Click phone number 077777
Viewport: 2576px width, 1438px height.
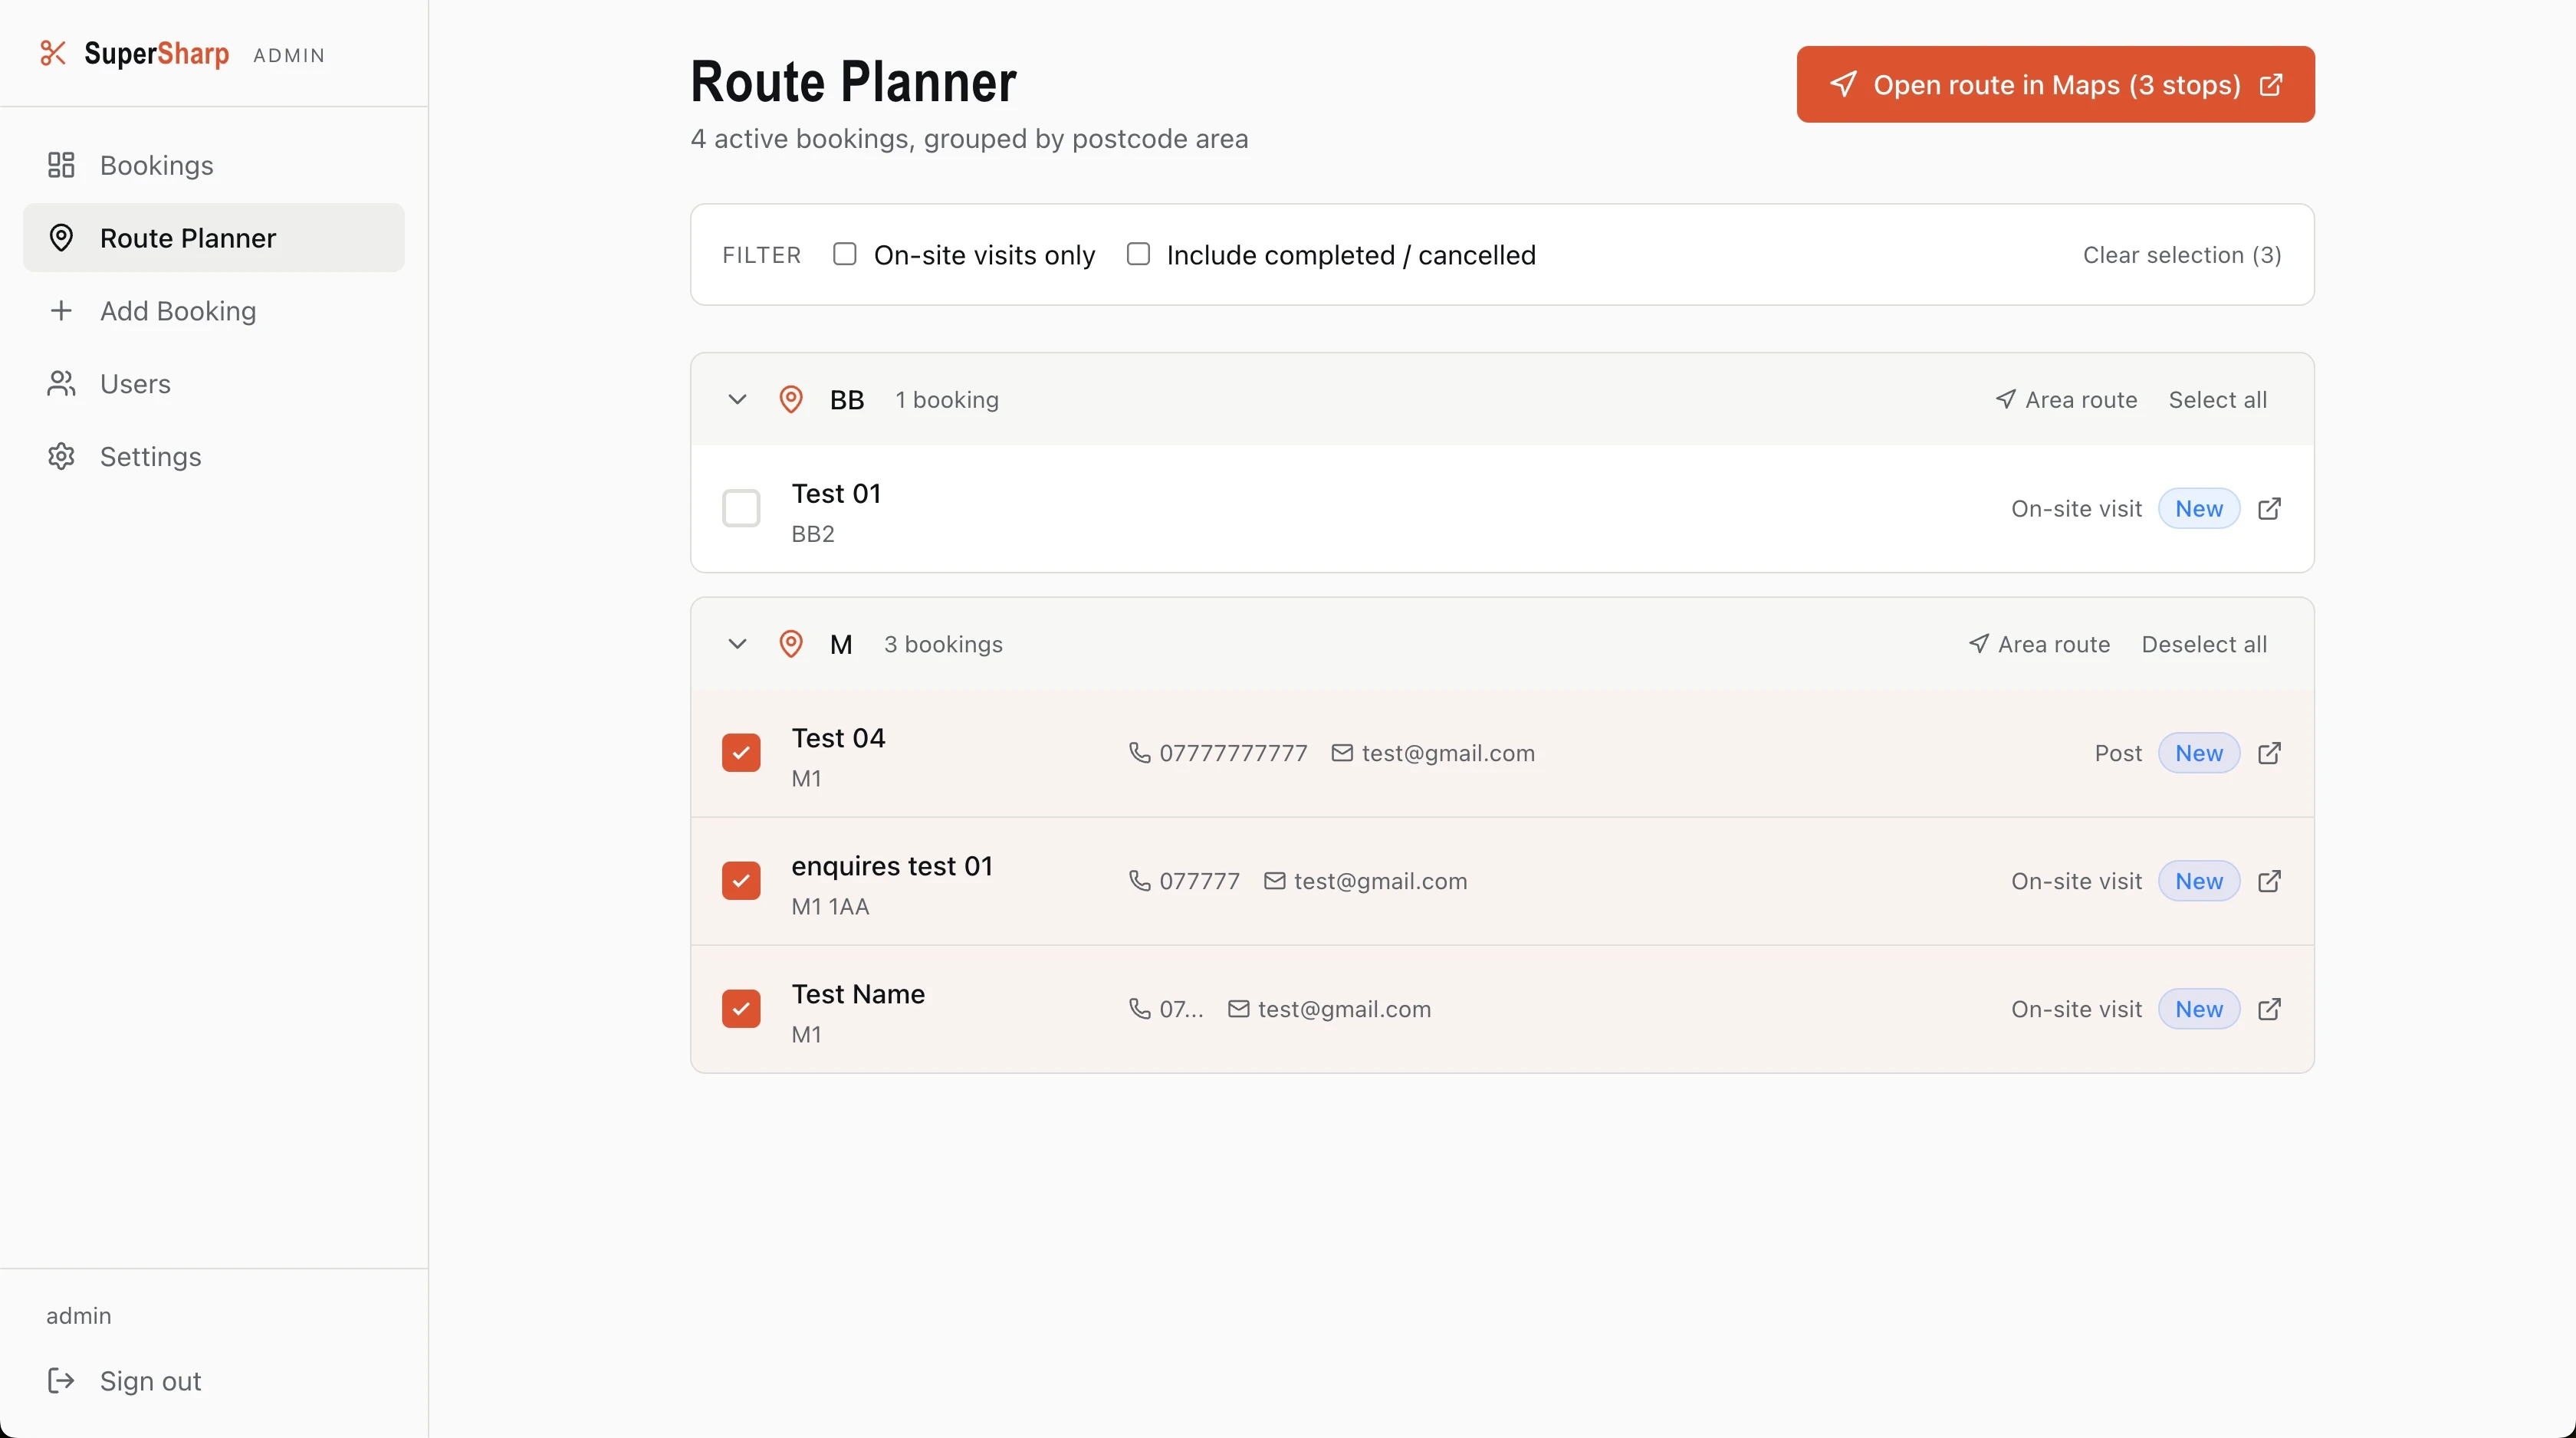point(1199,881)
